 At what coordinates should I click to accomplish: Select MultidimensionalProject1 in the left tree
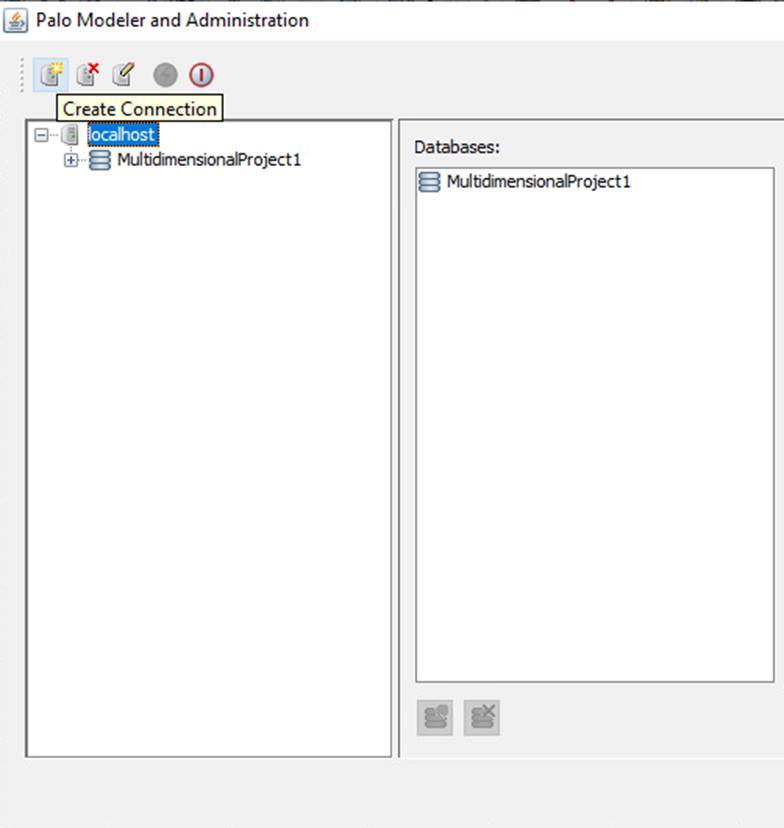[209, 159]
